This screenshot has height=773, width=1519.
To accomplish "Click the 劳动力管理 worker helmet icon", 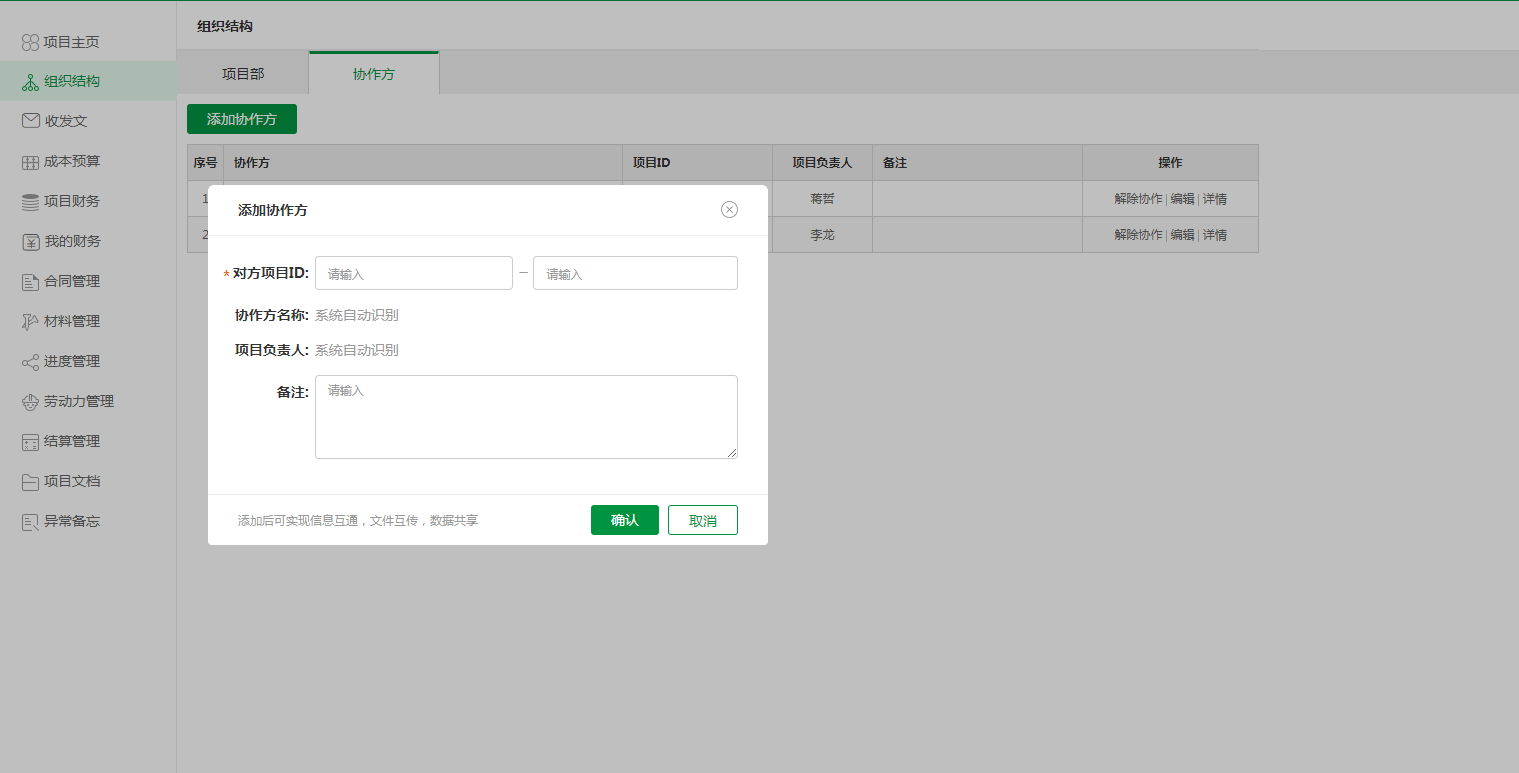I will pyautogui.click(x=30, y=402).
